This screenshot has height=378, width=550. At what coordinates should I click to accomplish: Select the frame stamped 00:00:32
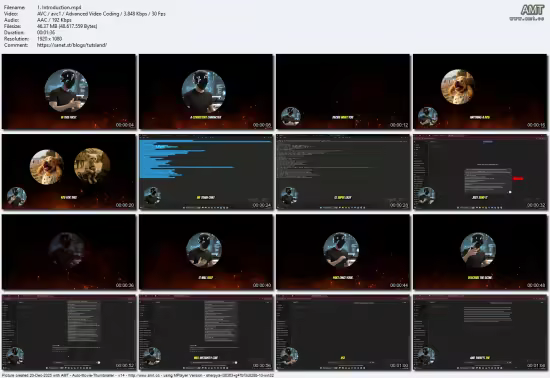pos(480,172)
